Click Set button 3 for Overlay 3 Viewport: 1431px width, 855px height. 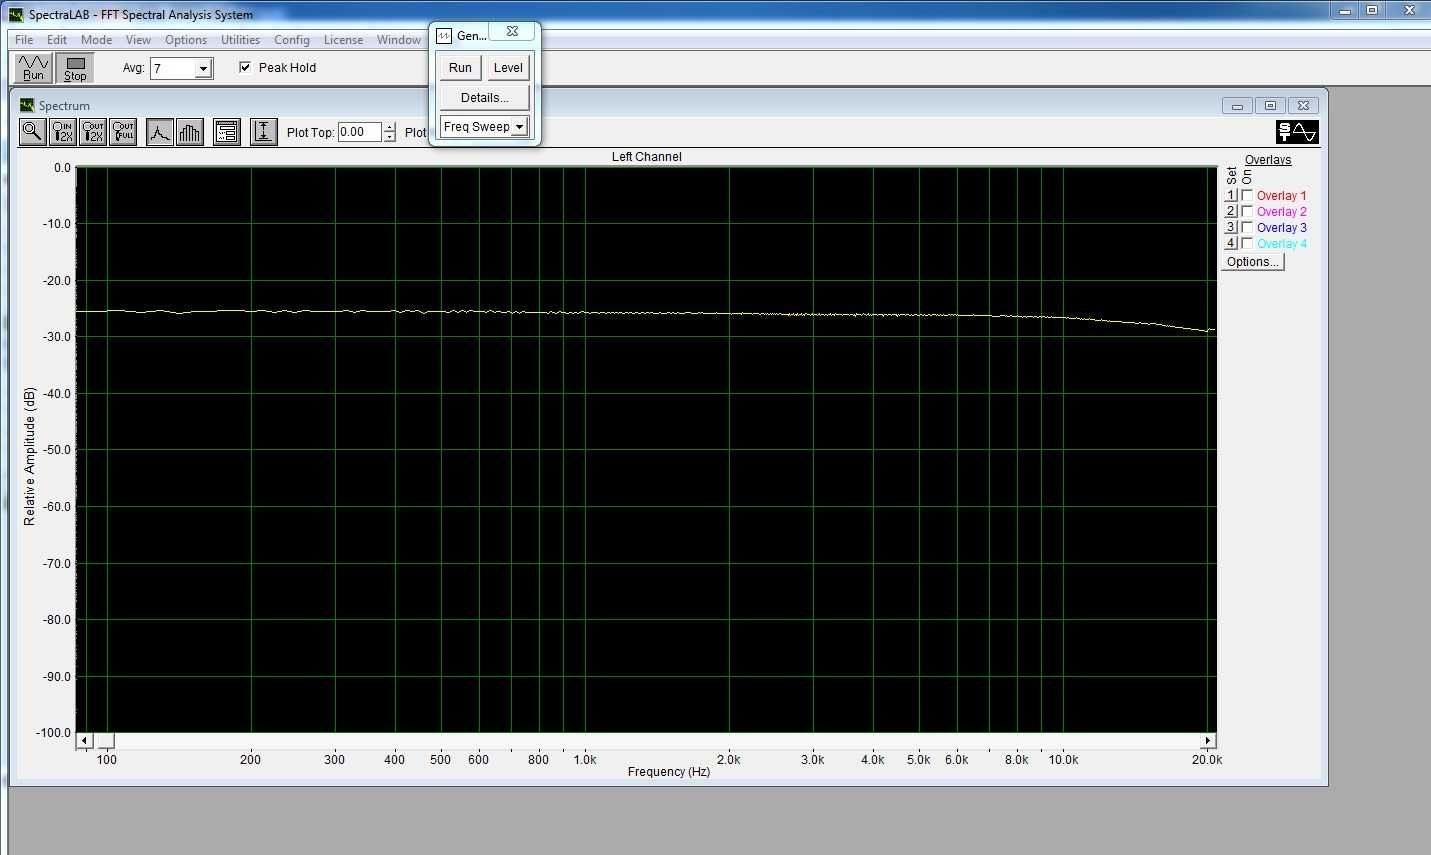click(1231, 228)
